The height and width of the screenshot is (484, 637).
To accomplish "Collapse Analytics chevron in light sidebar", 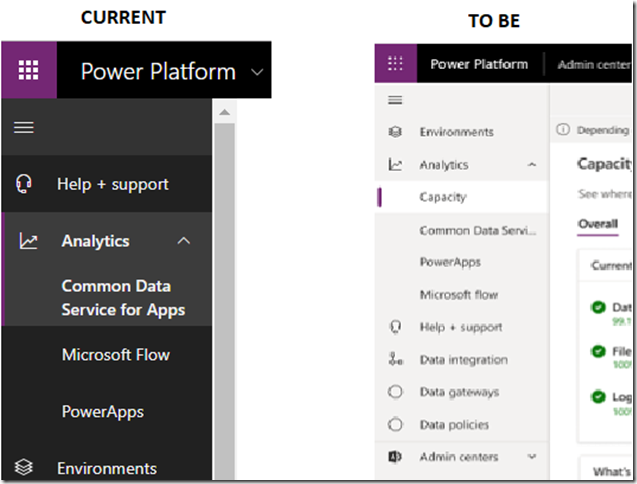I will tap(532, 165).
